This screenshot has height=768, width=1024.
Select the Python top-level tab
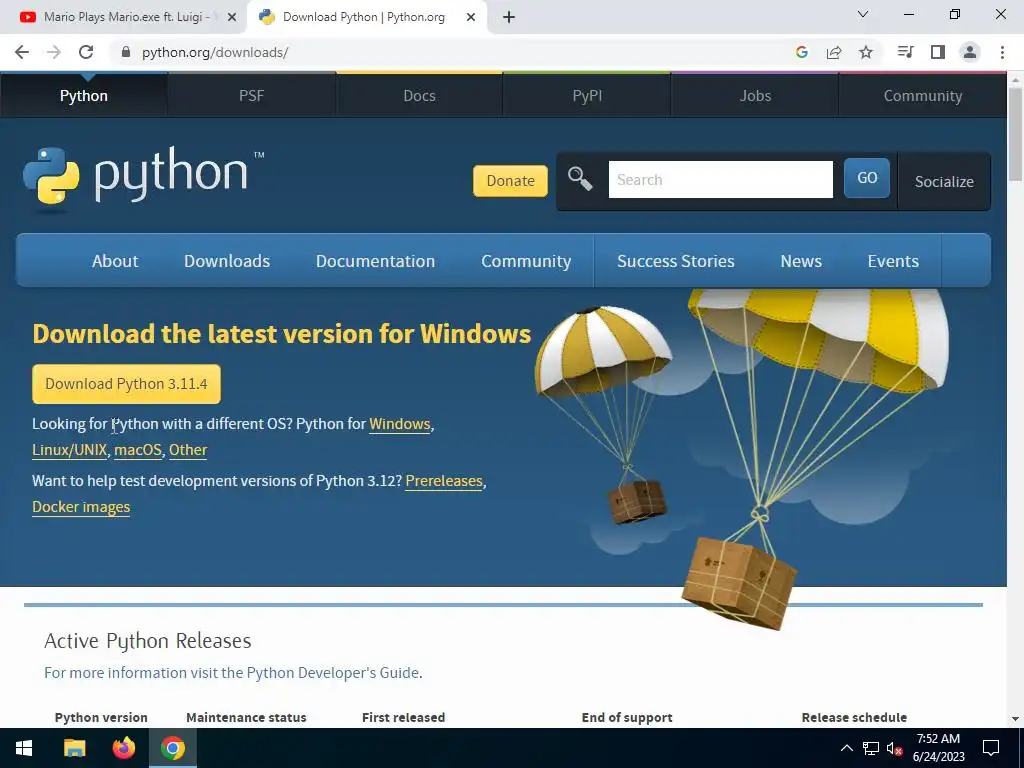(x=84, y=96)
